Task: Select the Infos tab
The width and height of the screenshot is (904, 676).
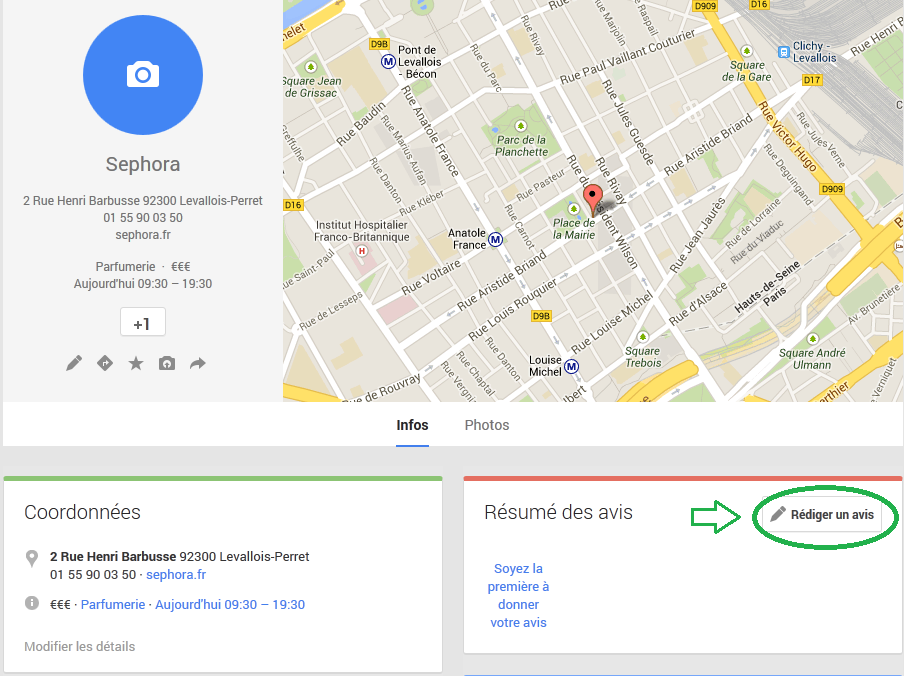Action: pyautogui.click(x=412, y=425)
